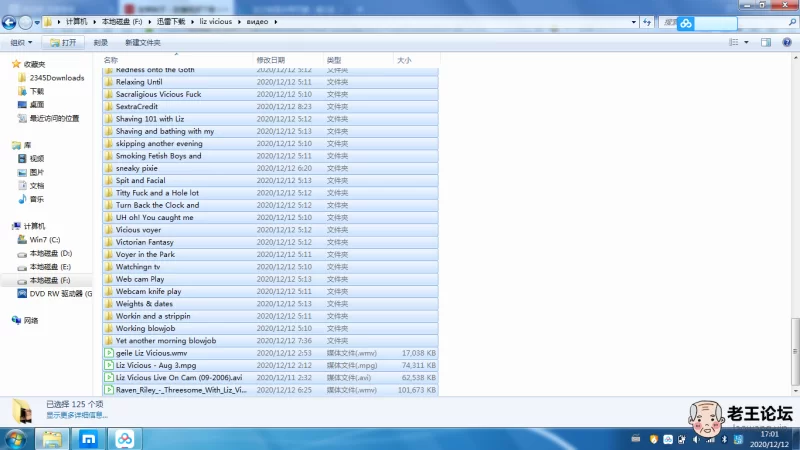The width and height of the screenshot is (800, 450).
Task: Click the search magnifier icon
Action: point(792,22)
